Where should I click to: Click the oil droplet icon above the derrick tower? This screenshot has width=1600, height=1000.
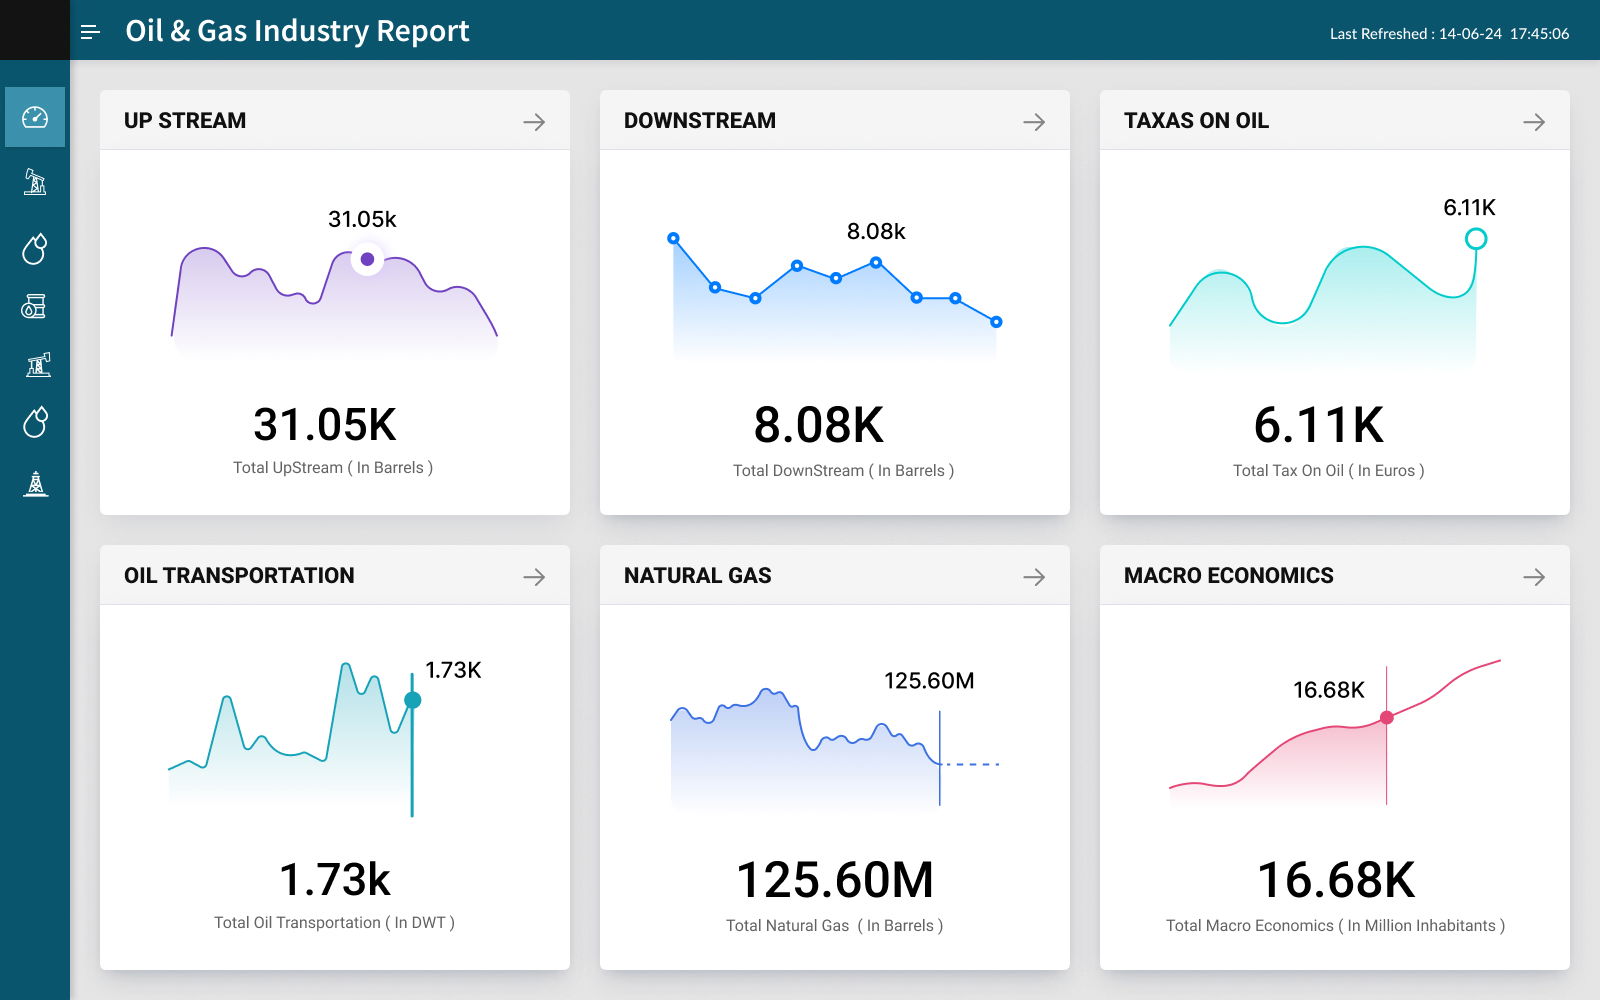35,422
